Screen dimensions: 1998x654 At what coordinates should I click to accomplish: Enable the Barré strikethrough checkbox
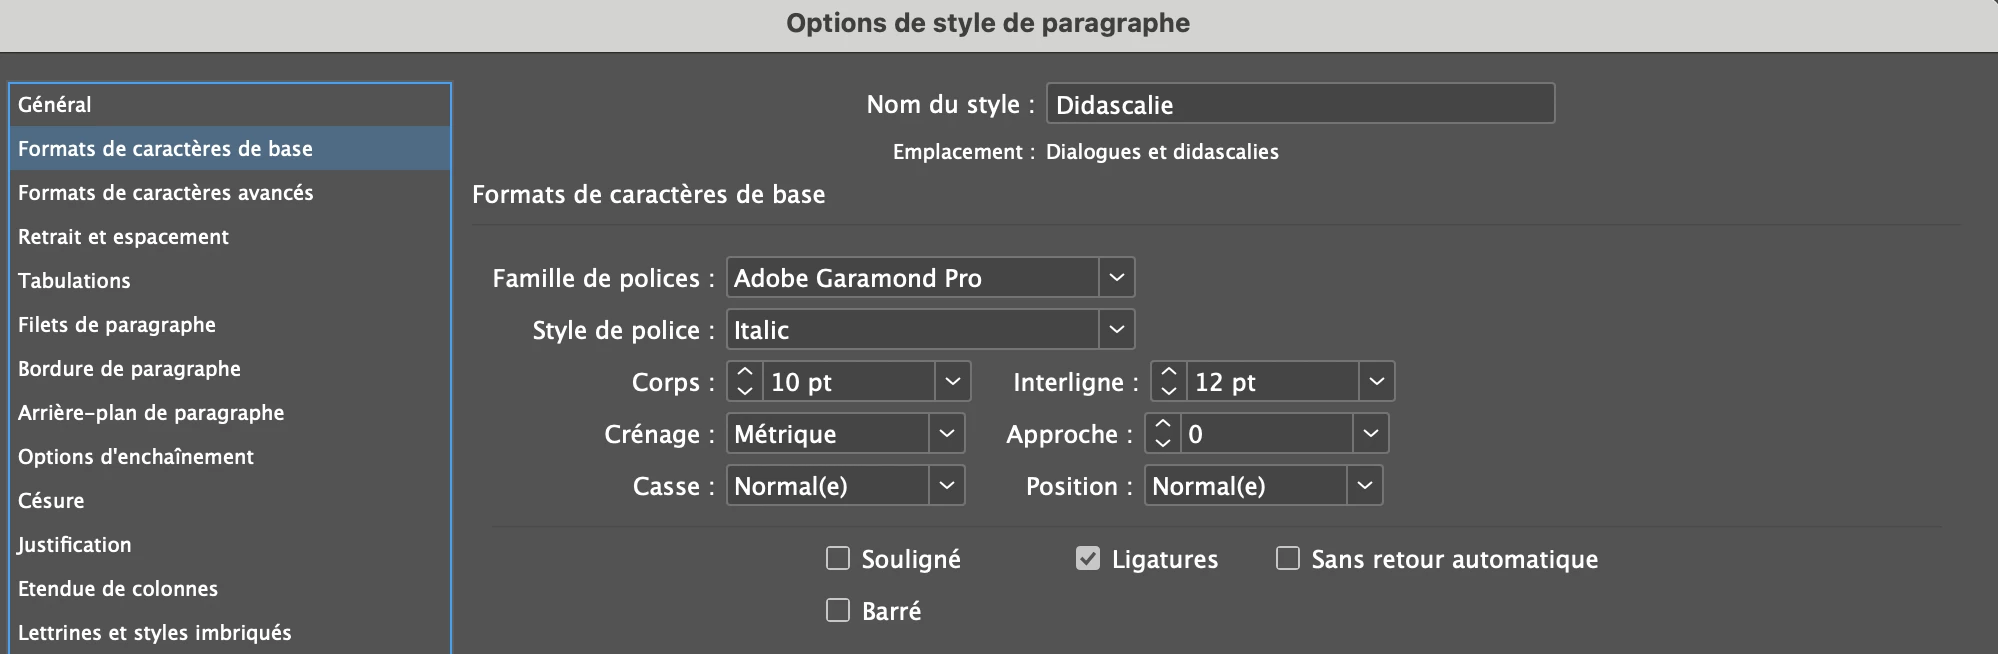click(x=838, y=610)
